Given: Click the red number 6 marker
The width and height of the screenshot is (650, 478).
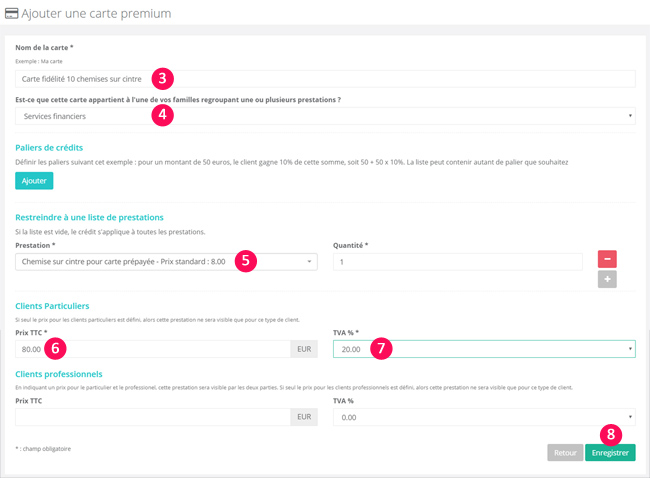Looking at the screenshot, I should click(57, 349).
